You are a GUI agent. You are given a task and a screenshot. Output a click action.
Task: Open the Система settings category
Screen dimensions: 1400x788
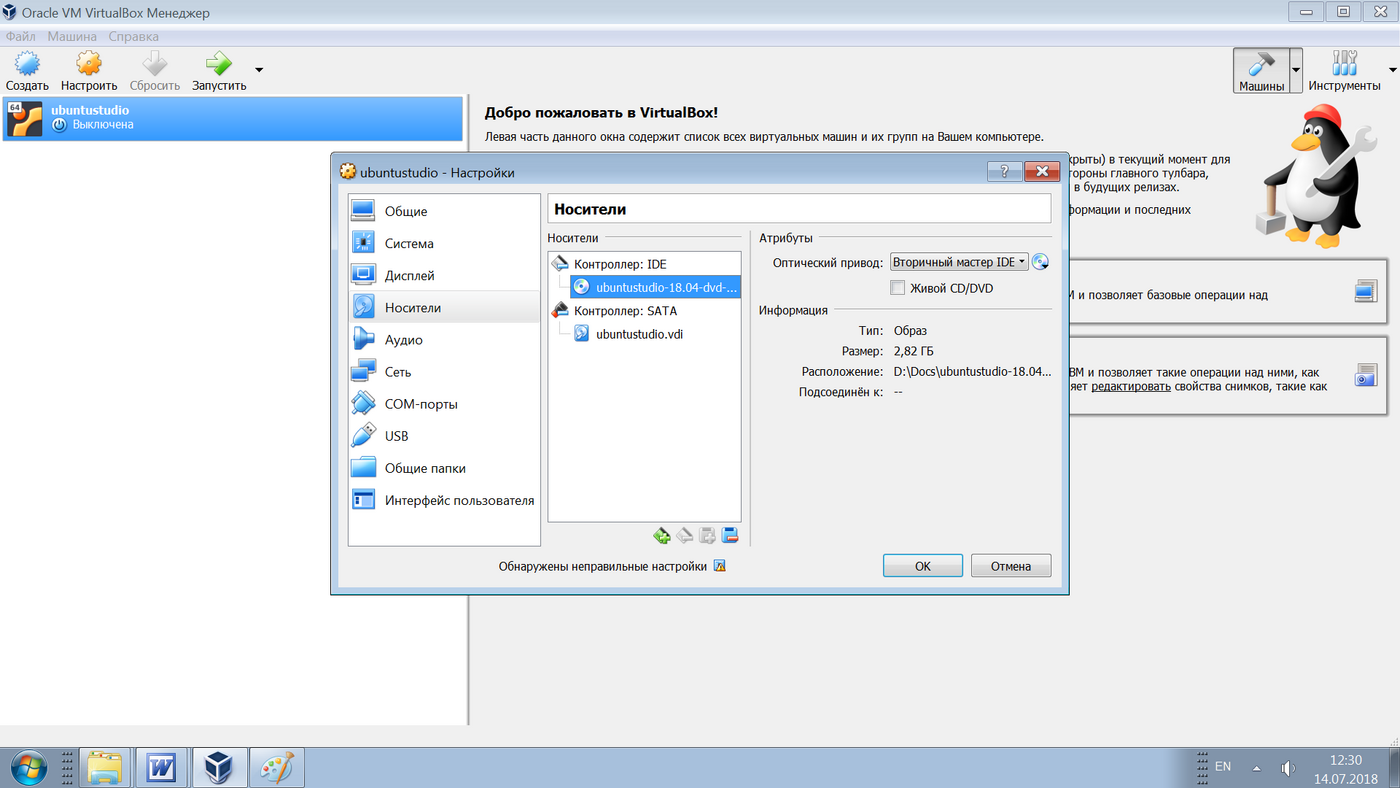tap(444, 243)
